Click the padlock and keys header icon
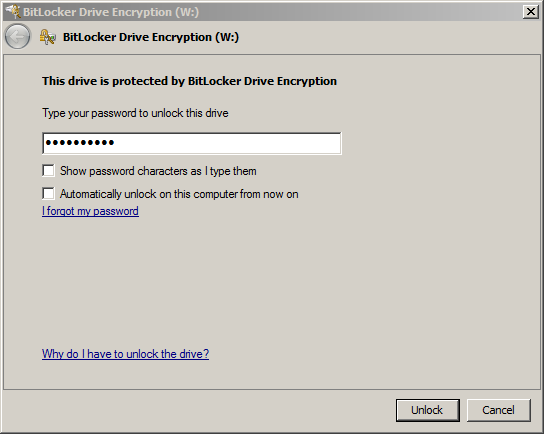Screen dimensions: 544x434 point(48,37)
